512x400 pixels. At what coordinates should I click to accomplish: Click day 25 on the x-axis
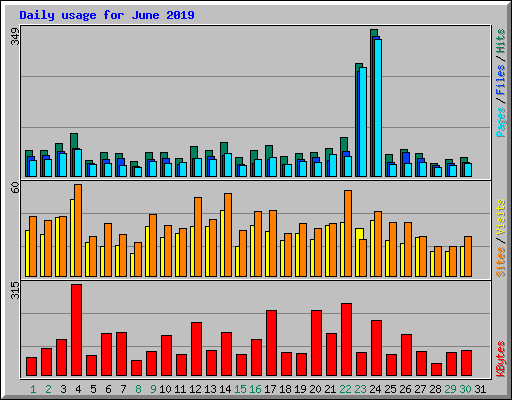pyautogui.click(x=390, y=389)
